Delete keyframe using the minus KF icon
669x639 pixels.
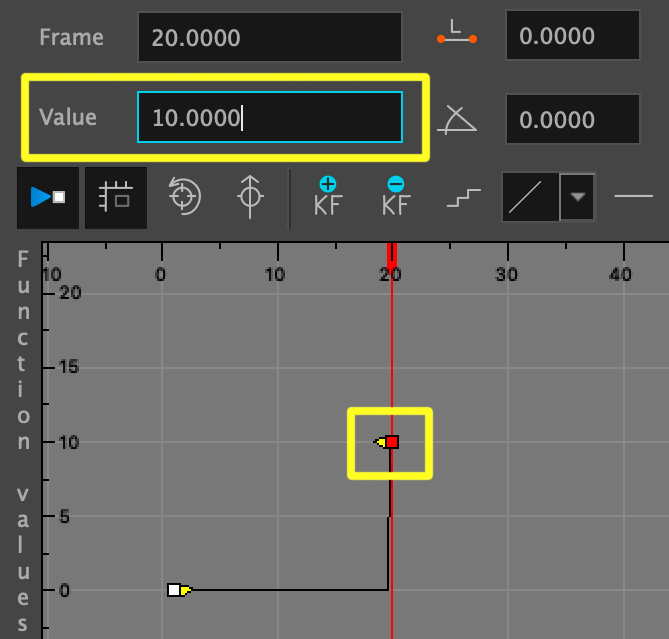(396, 197)
